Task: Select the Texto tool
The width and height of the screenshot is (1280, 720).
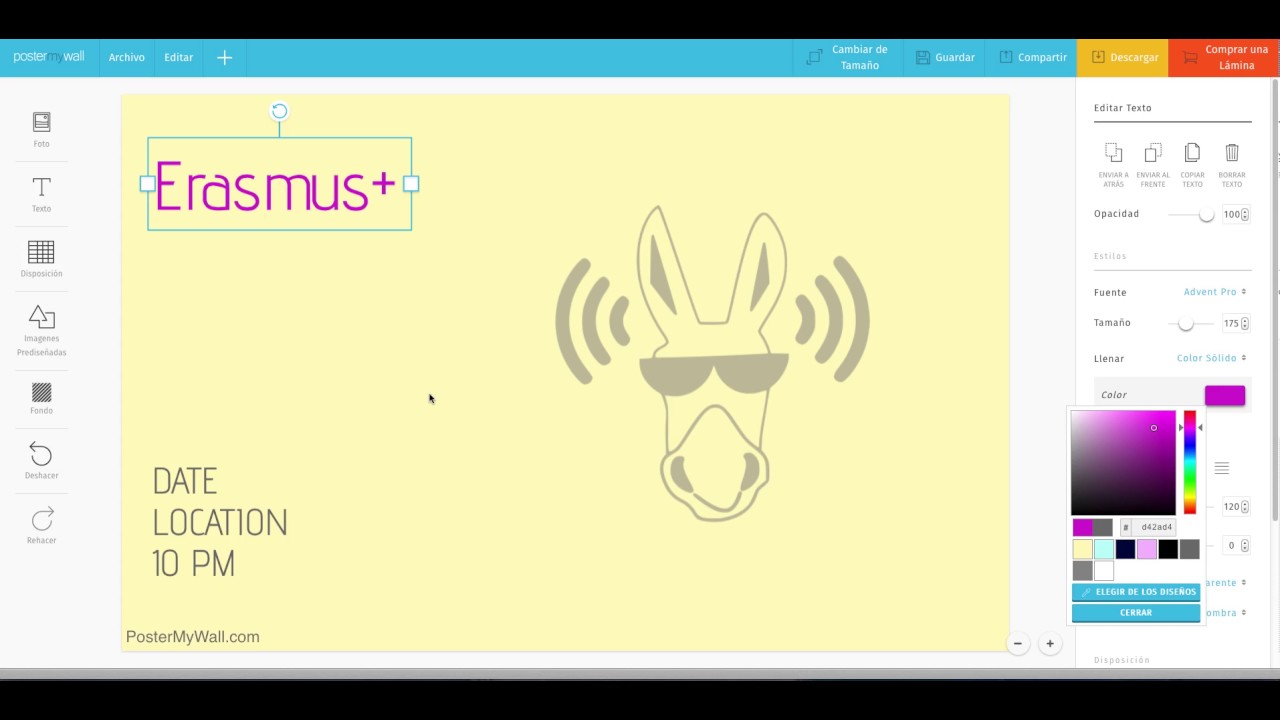Action: tap(41, 194)
